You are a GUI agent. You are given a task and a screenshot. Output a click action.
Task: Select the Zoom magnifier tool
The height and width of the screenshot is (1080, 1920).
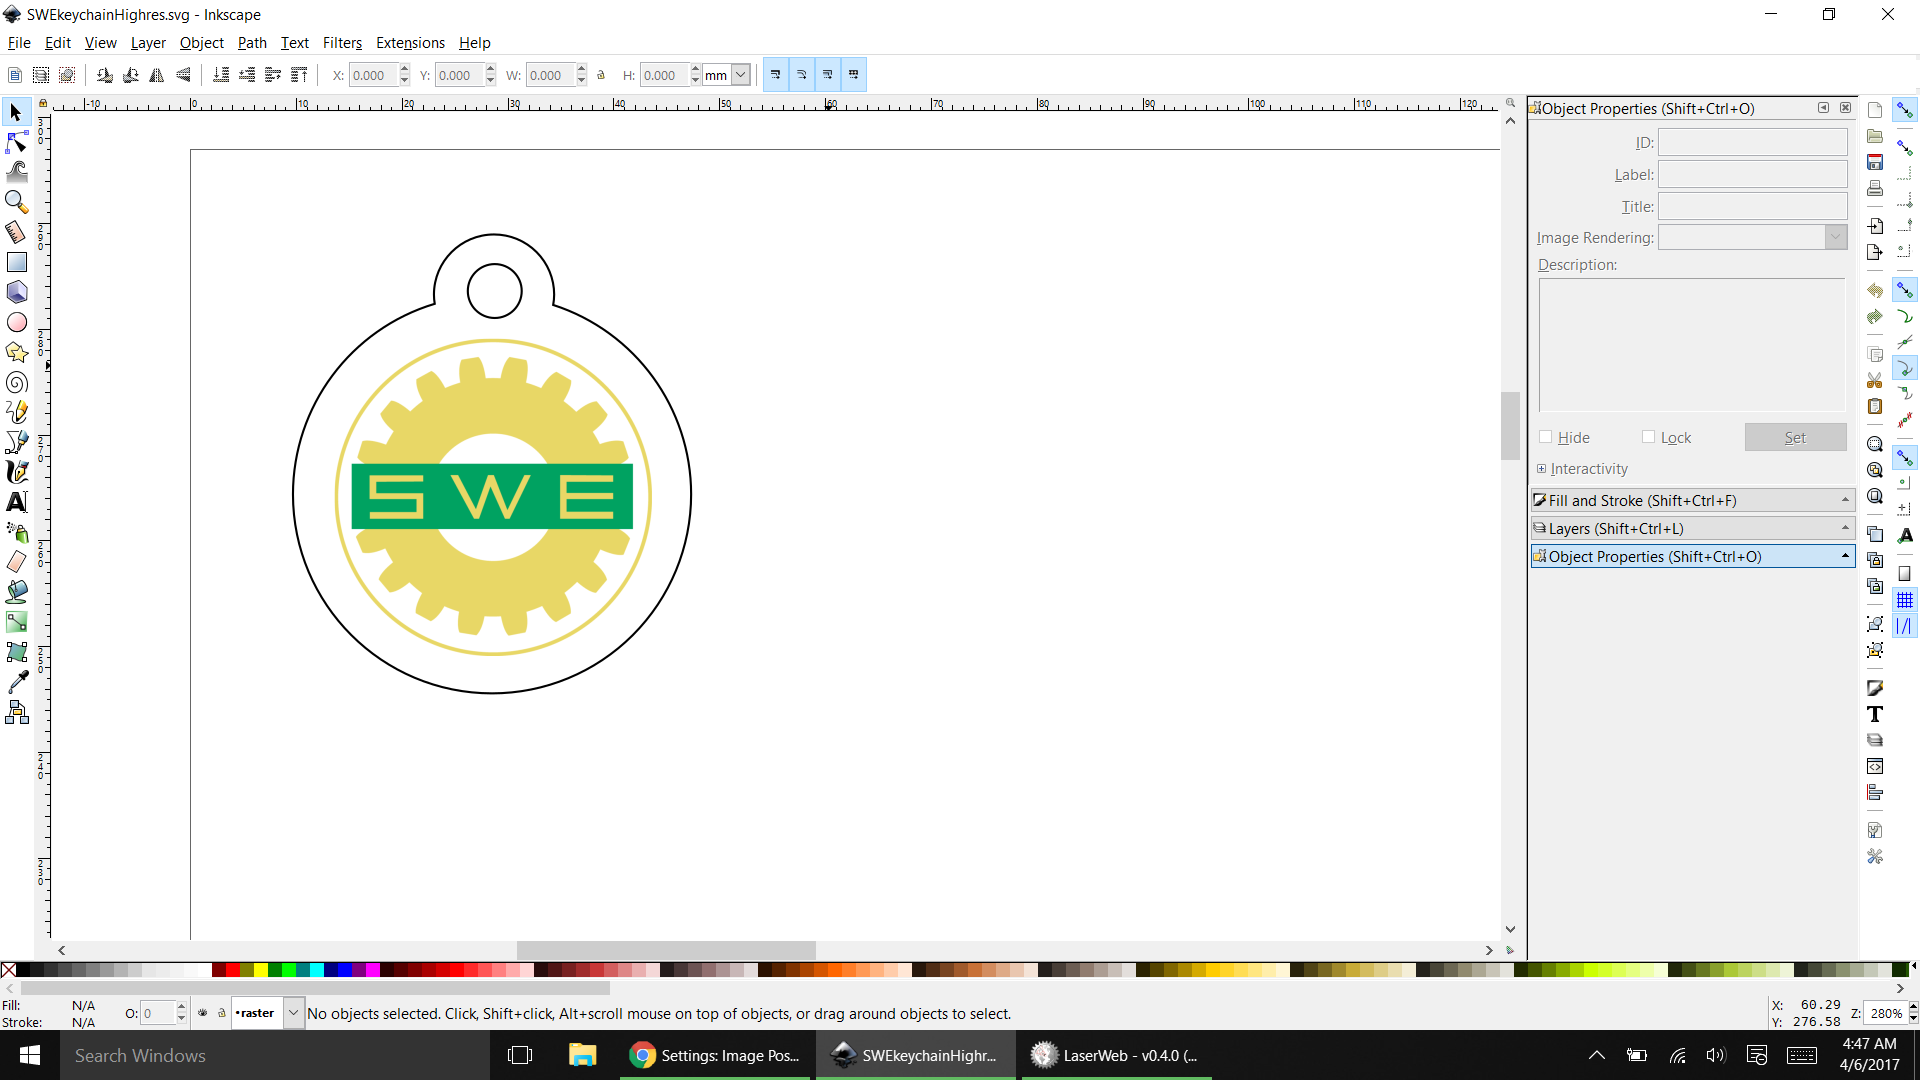(16, 202)
